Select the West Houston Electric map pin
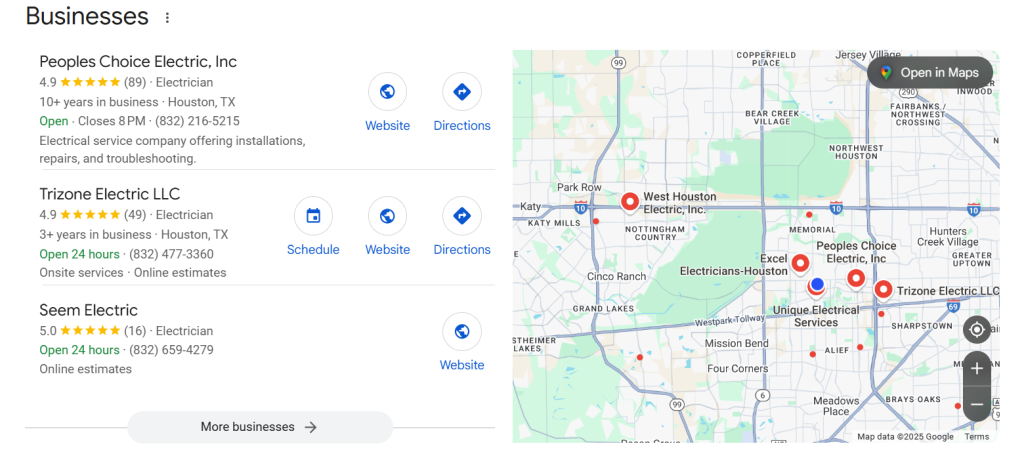The image size is (1024, 469). (x=630, y=202)
